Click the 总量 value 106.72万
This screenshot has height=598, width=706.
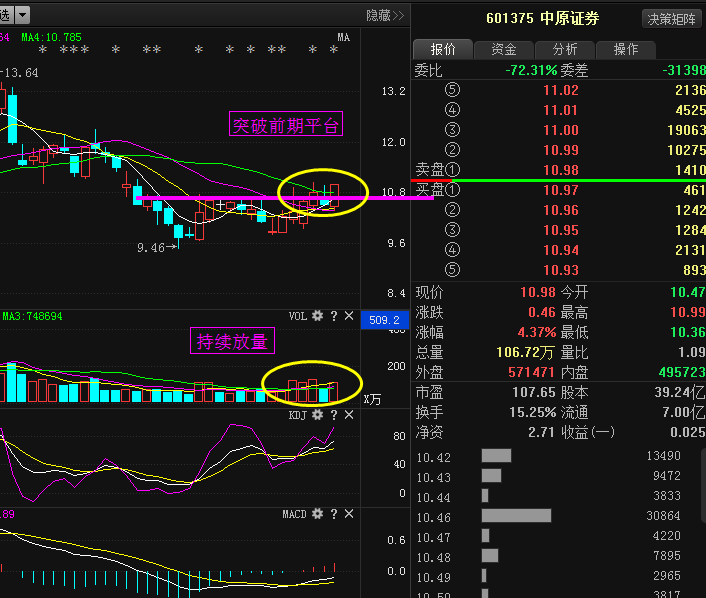click(525, 352)
